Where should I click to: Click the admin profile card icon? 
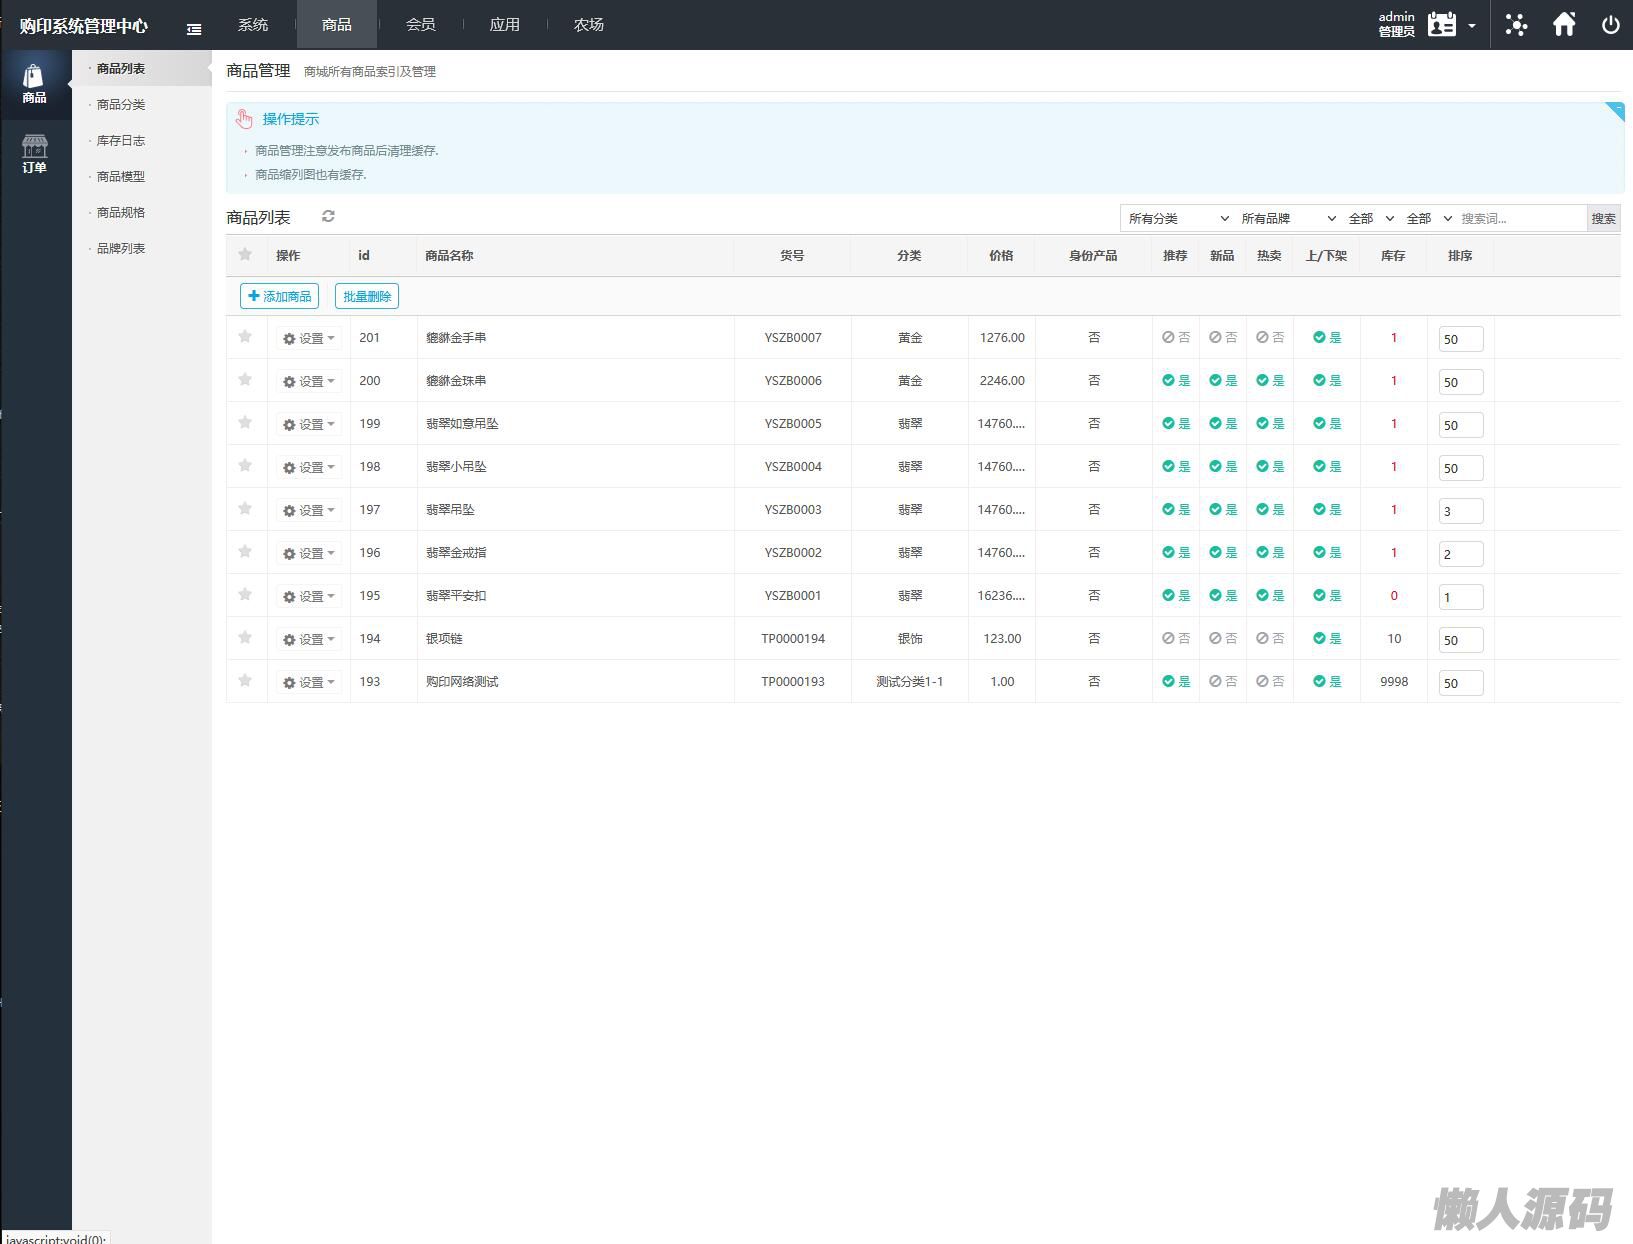(x=1442, y=25)
